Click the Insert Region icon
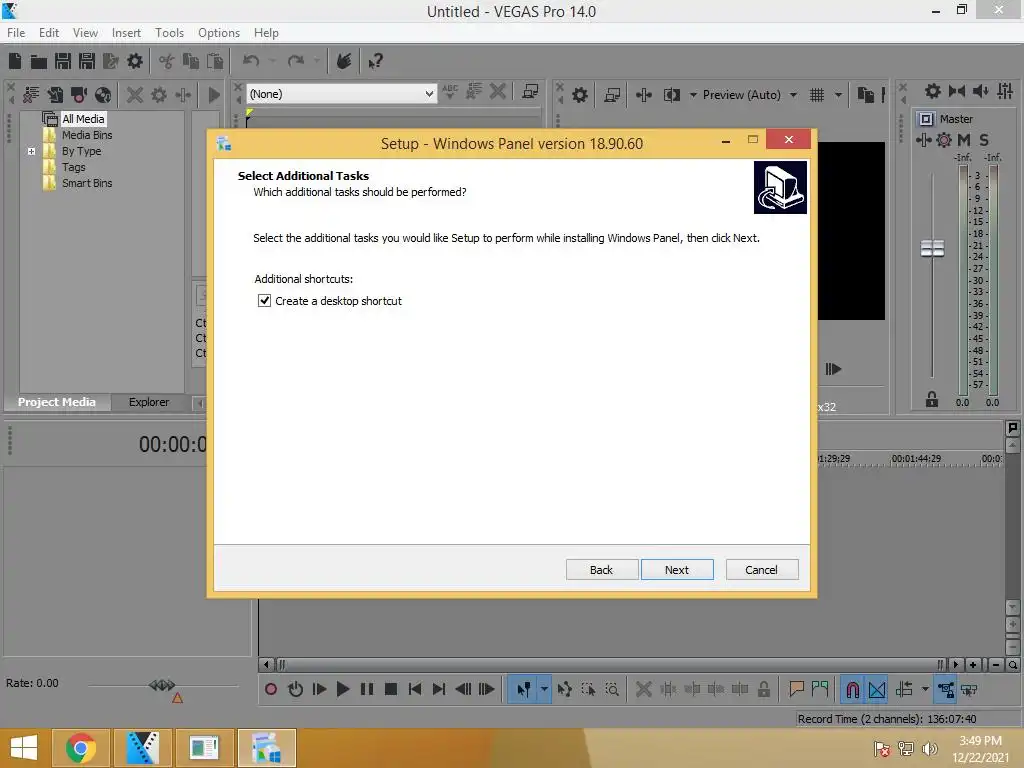Screen dimensions: 1024x768 coord(820,689)
